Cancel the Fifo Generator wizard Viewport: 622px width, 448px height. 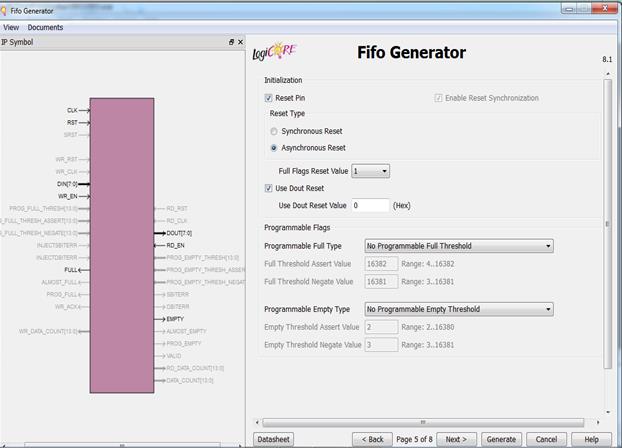546,439
